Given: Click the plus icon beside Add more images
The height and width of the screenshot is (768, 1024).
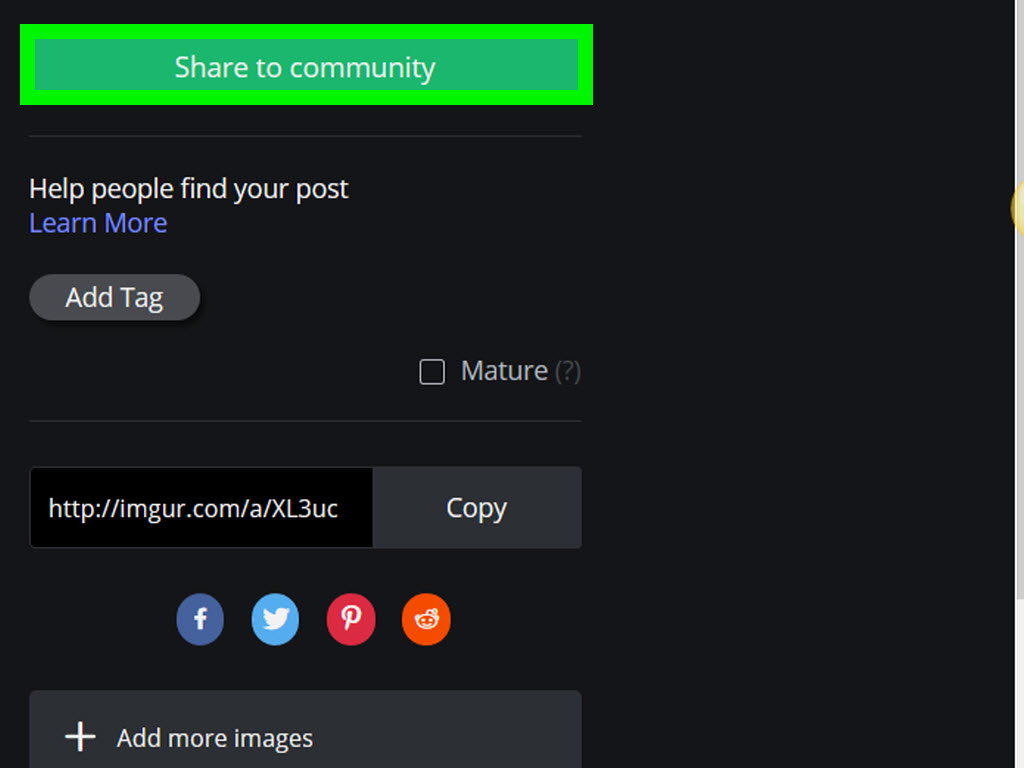Looking at the screenshot, I should [x=80, y=736].
